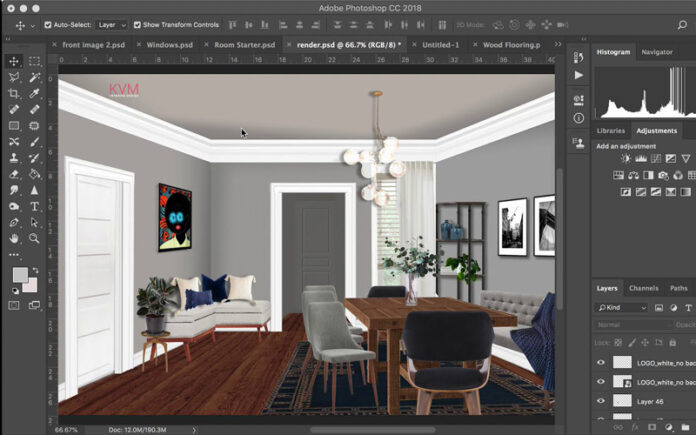Open the Actions panel play icon

578,75
